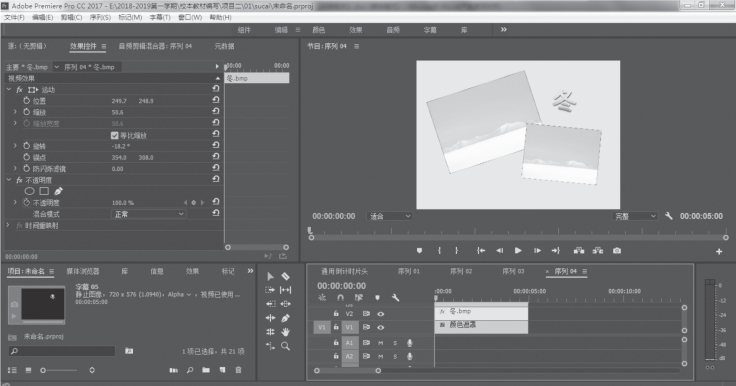Open zoom level 适合 dropdown
The height and width of the screenshot is (386, 736).
pos(390,216)
